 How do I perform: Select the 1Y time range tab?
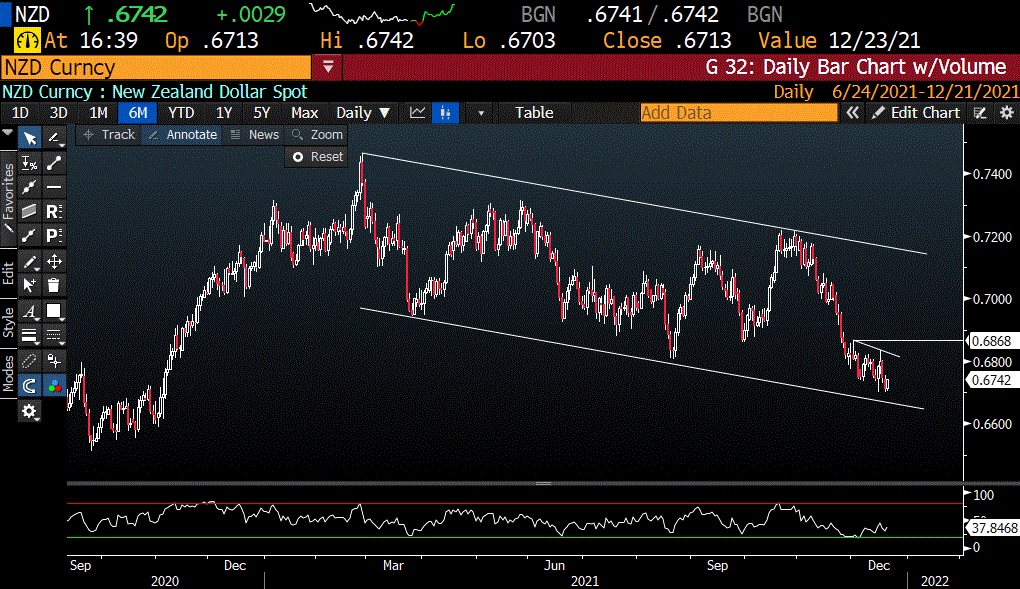pyautogui.click(x=224, y=113)
